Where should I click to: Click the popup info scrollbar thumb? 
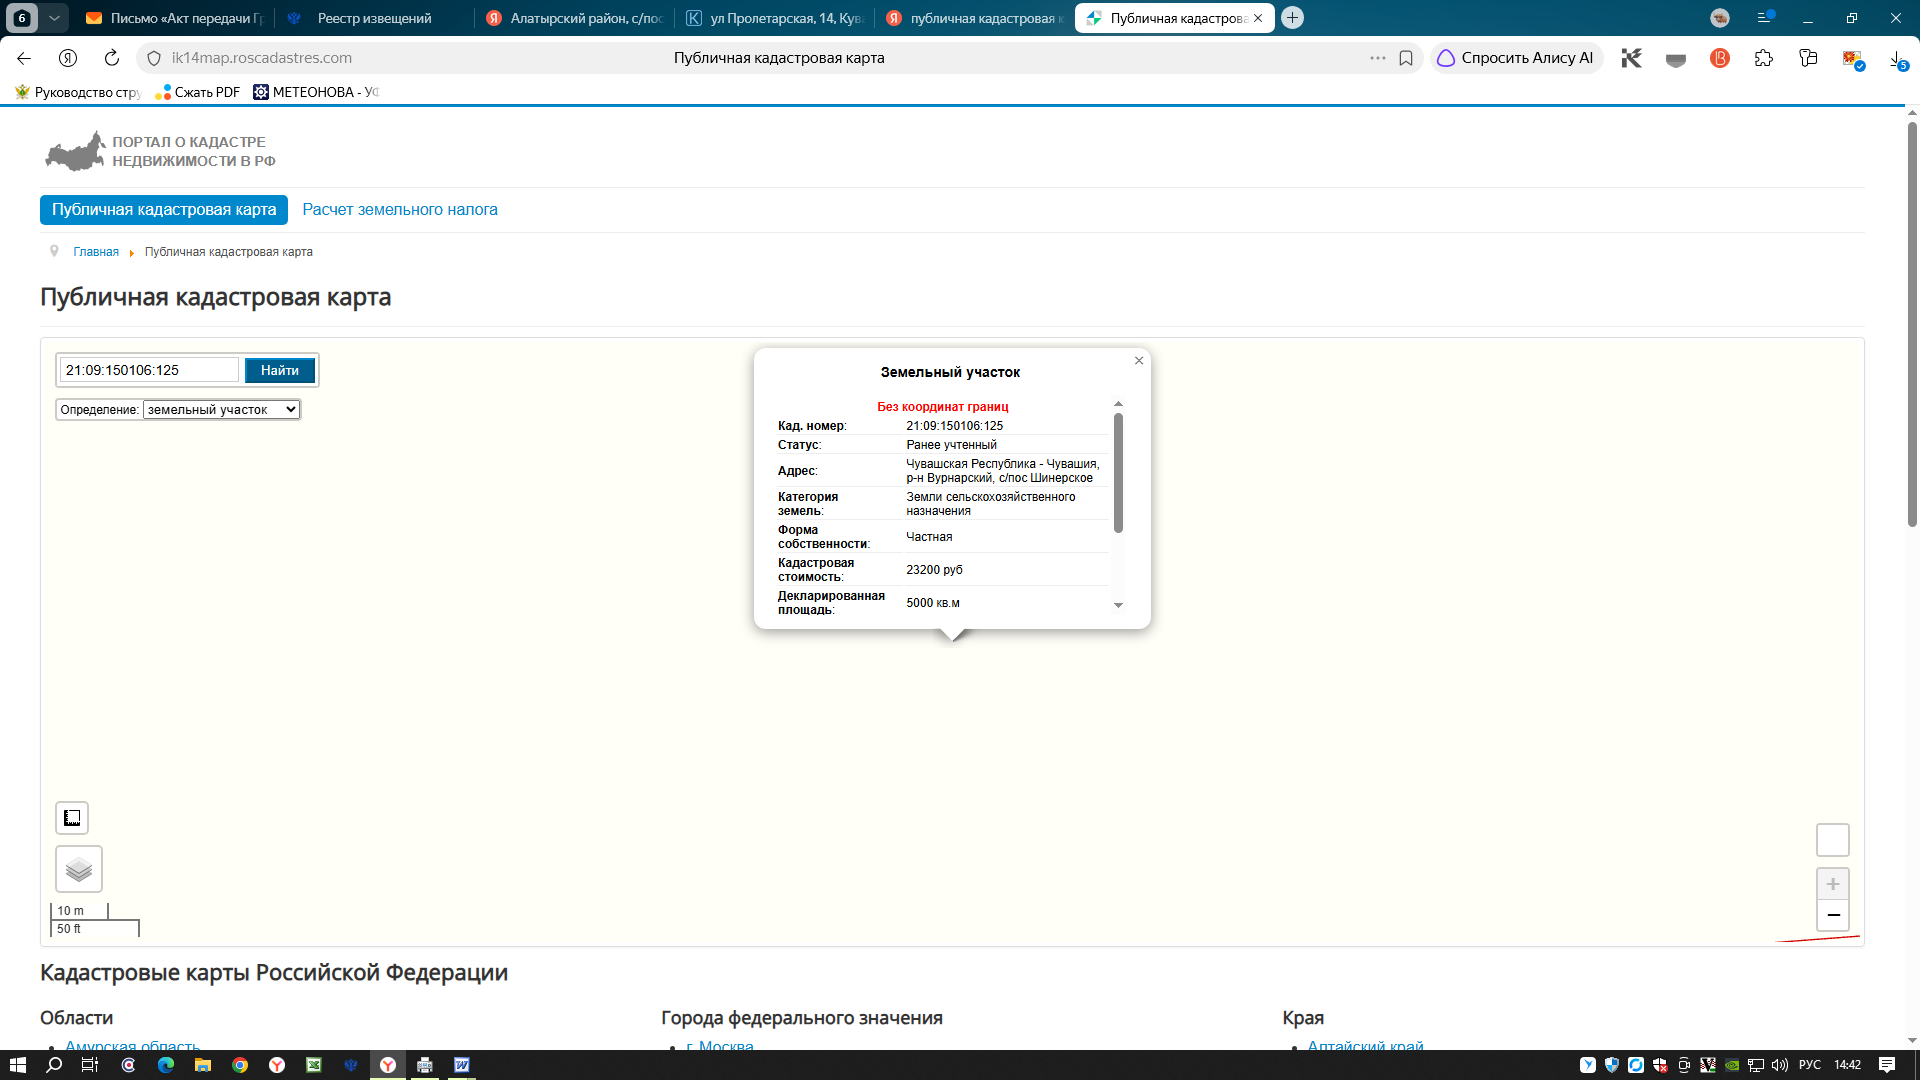tap(1118, 472)
